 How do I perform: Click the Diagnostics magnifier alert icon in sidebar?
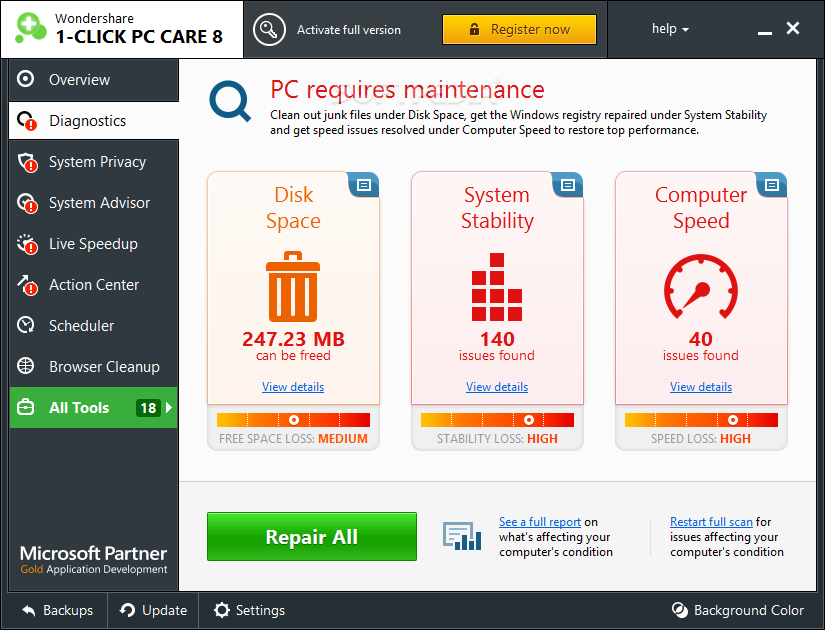[26, 121]
